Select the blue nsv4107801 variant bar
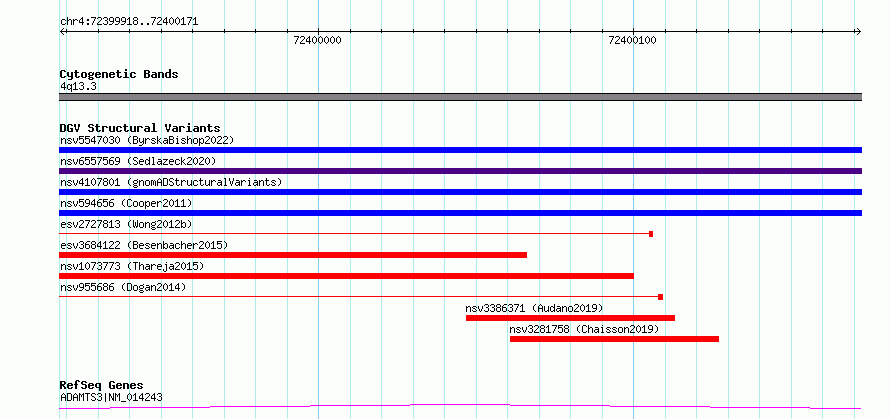Screen dimensions: 890x419 point(460,192)
